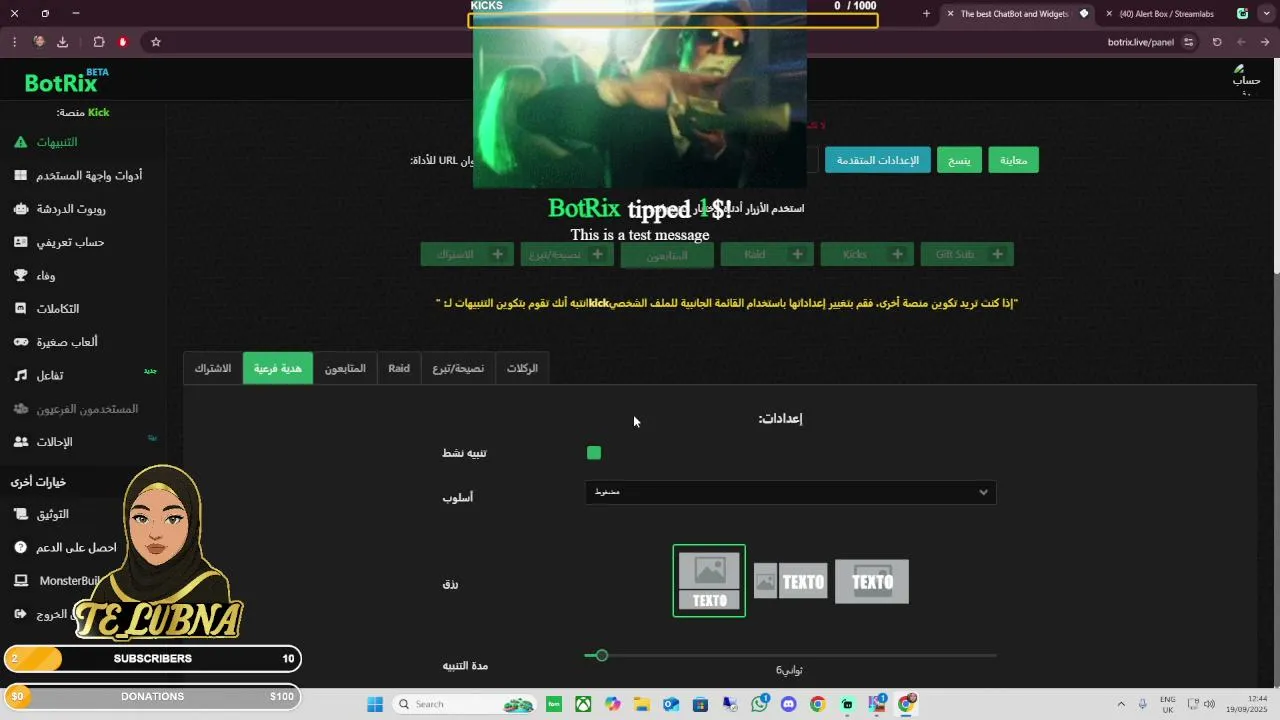This screenshot has height=720, width=1280.
Task: Click the Windows Start button
Action: tap(375, 704)
